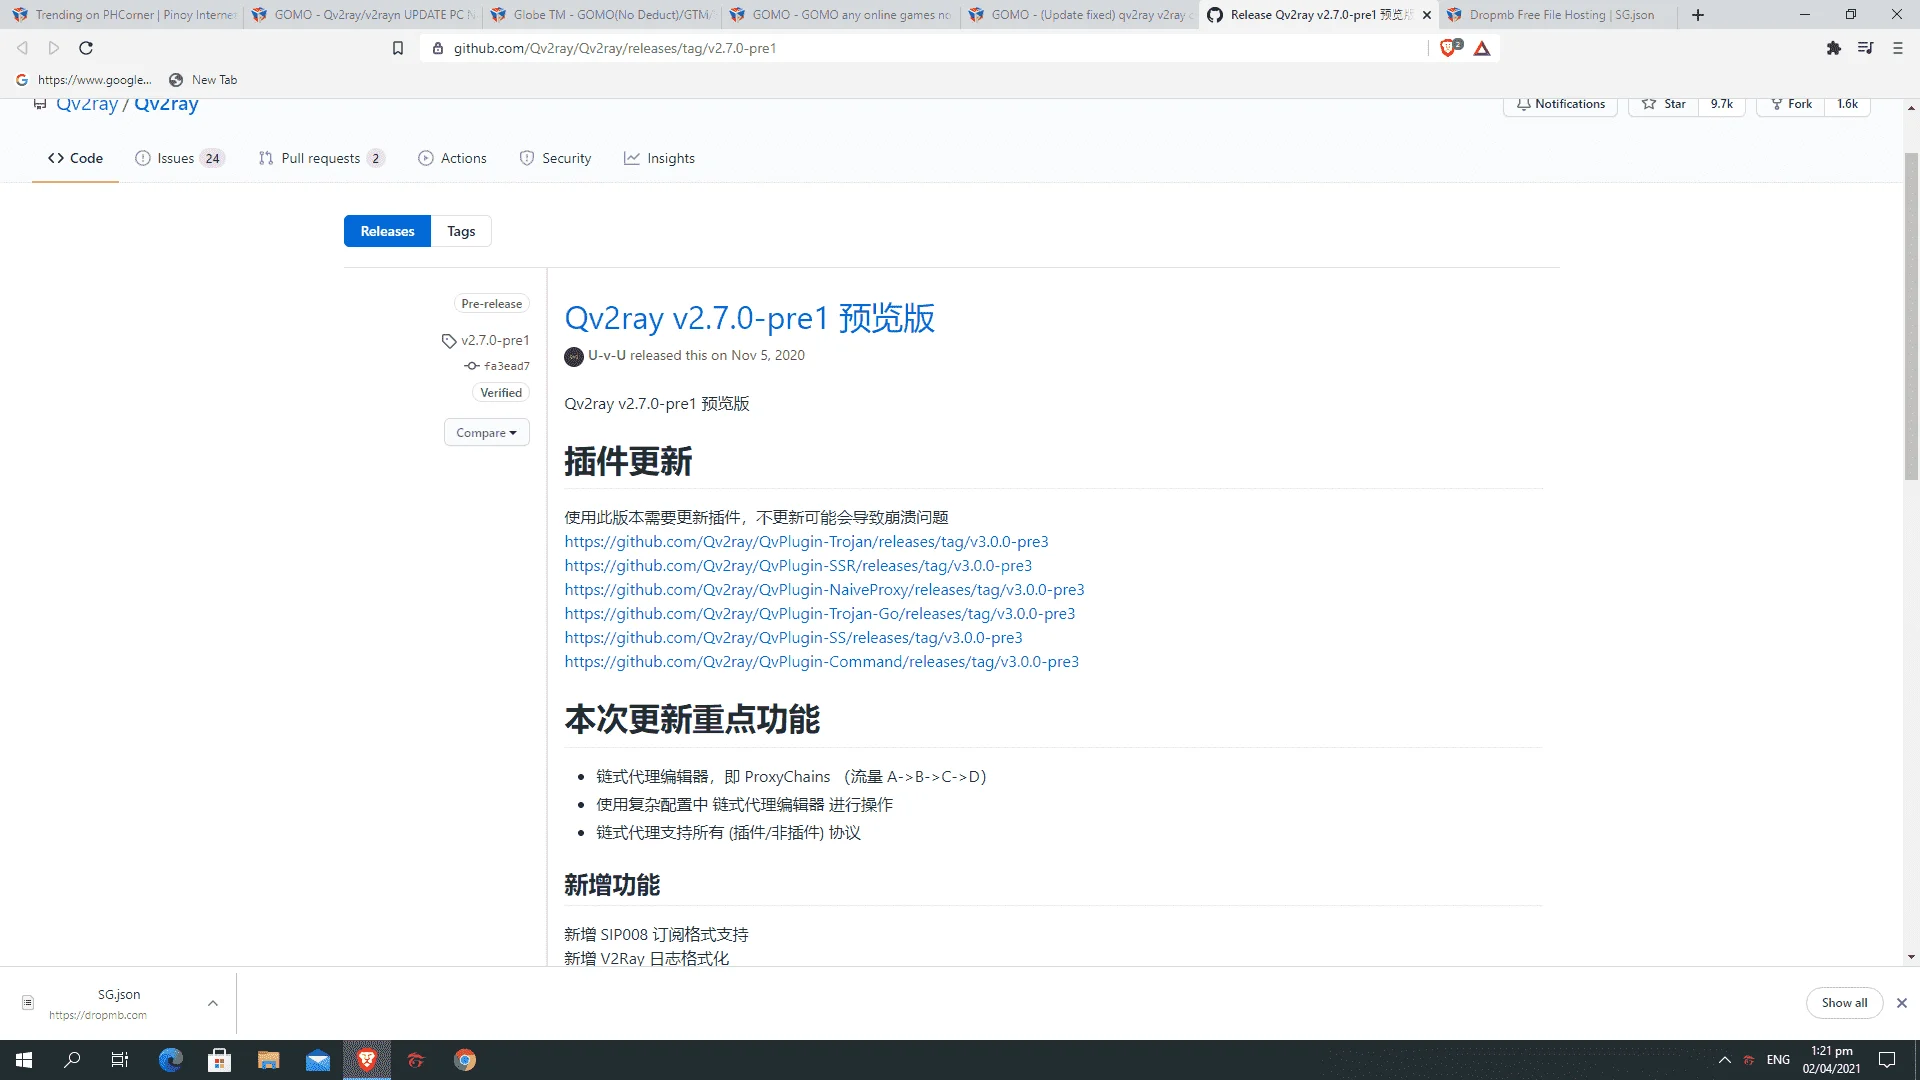
Task: Click the ENG language indicator
Action: (x=1778, y=1060)
